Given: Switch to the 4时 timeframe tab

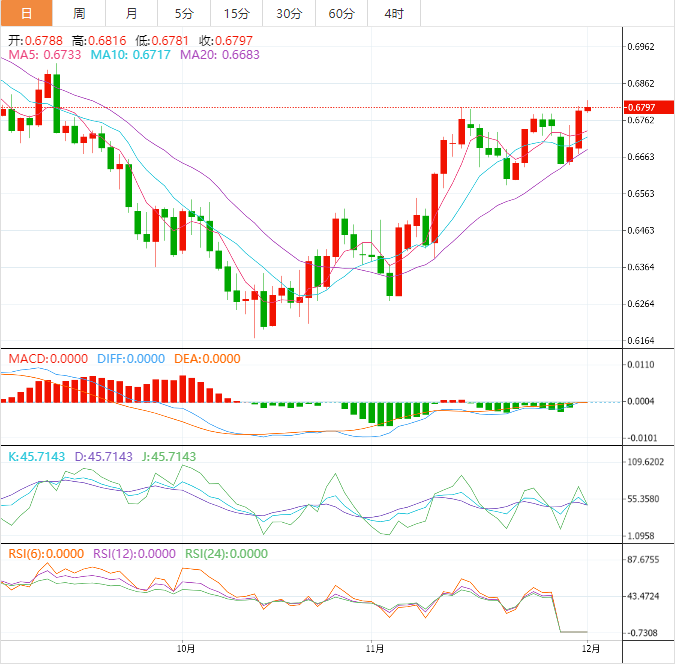Looking at the screenshot, I should (394, 13).
